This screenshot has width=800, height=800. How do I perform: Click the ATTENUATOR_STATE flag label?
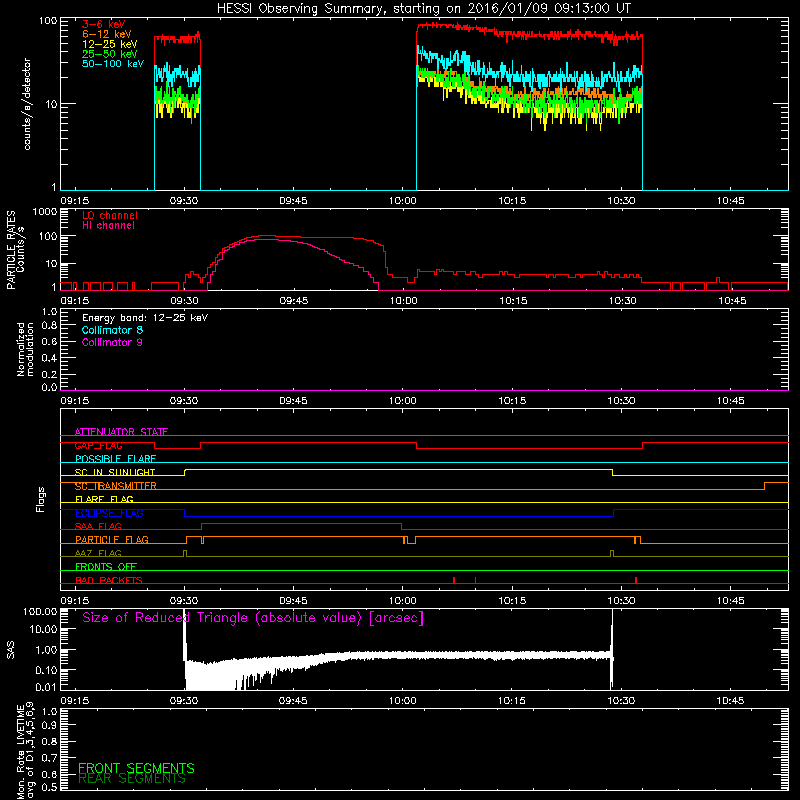point(121,432)
